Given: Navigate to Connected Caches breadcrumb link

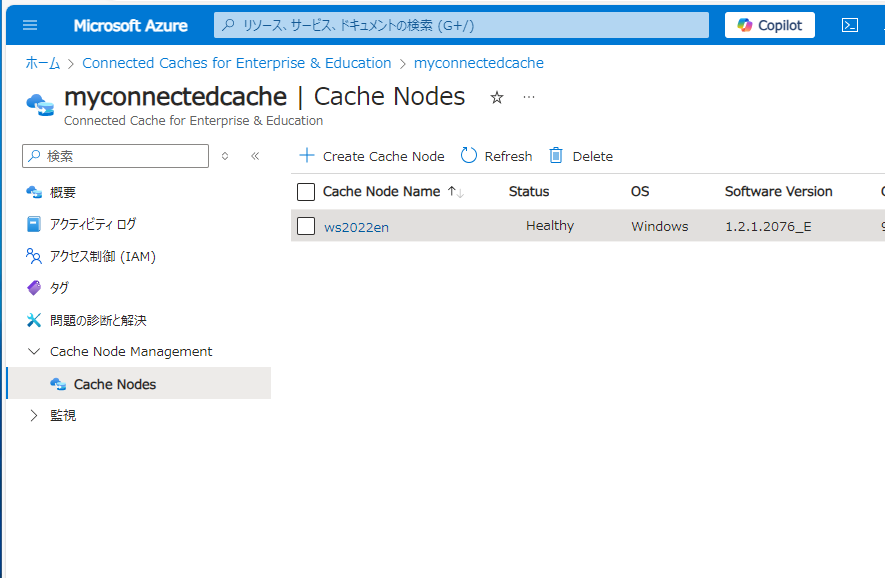Looking at the screenshot, I should 236,62.
